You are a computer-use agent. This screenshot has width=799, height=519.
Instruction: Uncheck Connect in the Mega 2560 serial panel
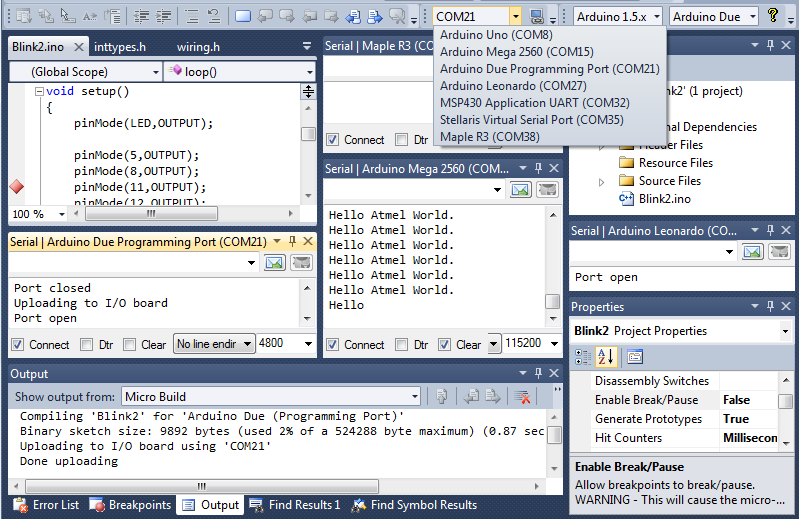click(332, 345)
